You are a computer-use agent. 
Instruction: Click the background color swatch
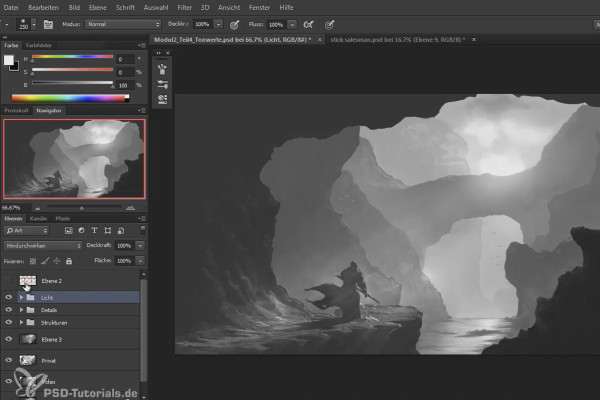15,67
